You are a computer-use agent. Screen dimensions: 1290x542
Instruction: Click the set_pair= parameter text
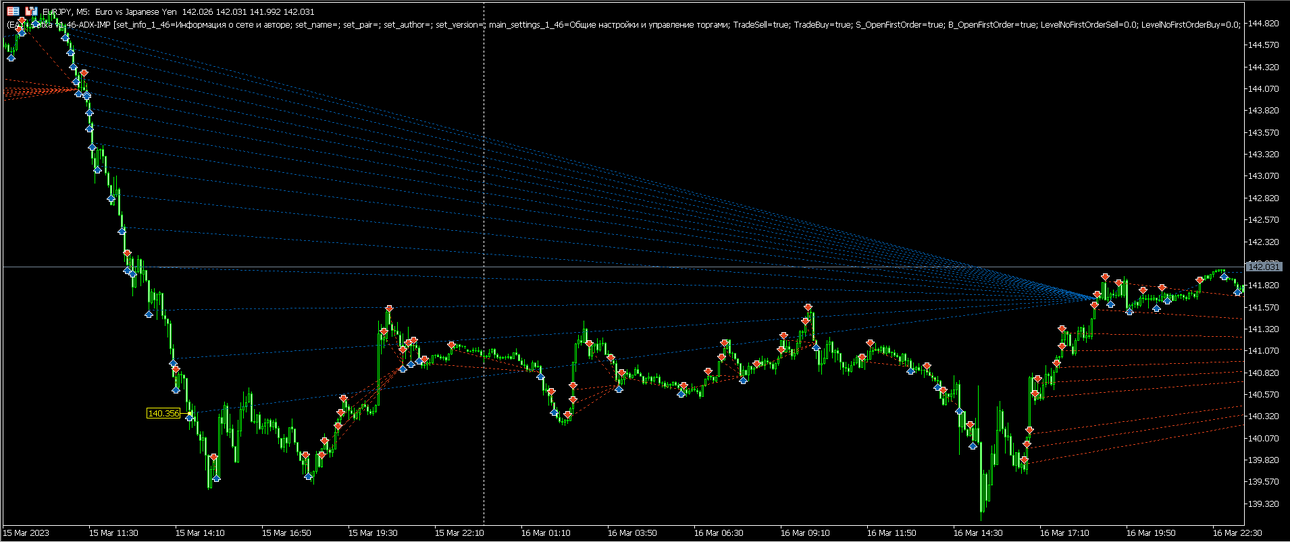click(361, 24)
